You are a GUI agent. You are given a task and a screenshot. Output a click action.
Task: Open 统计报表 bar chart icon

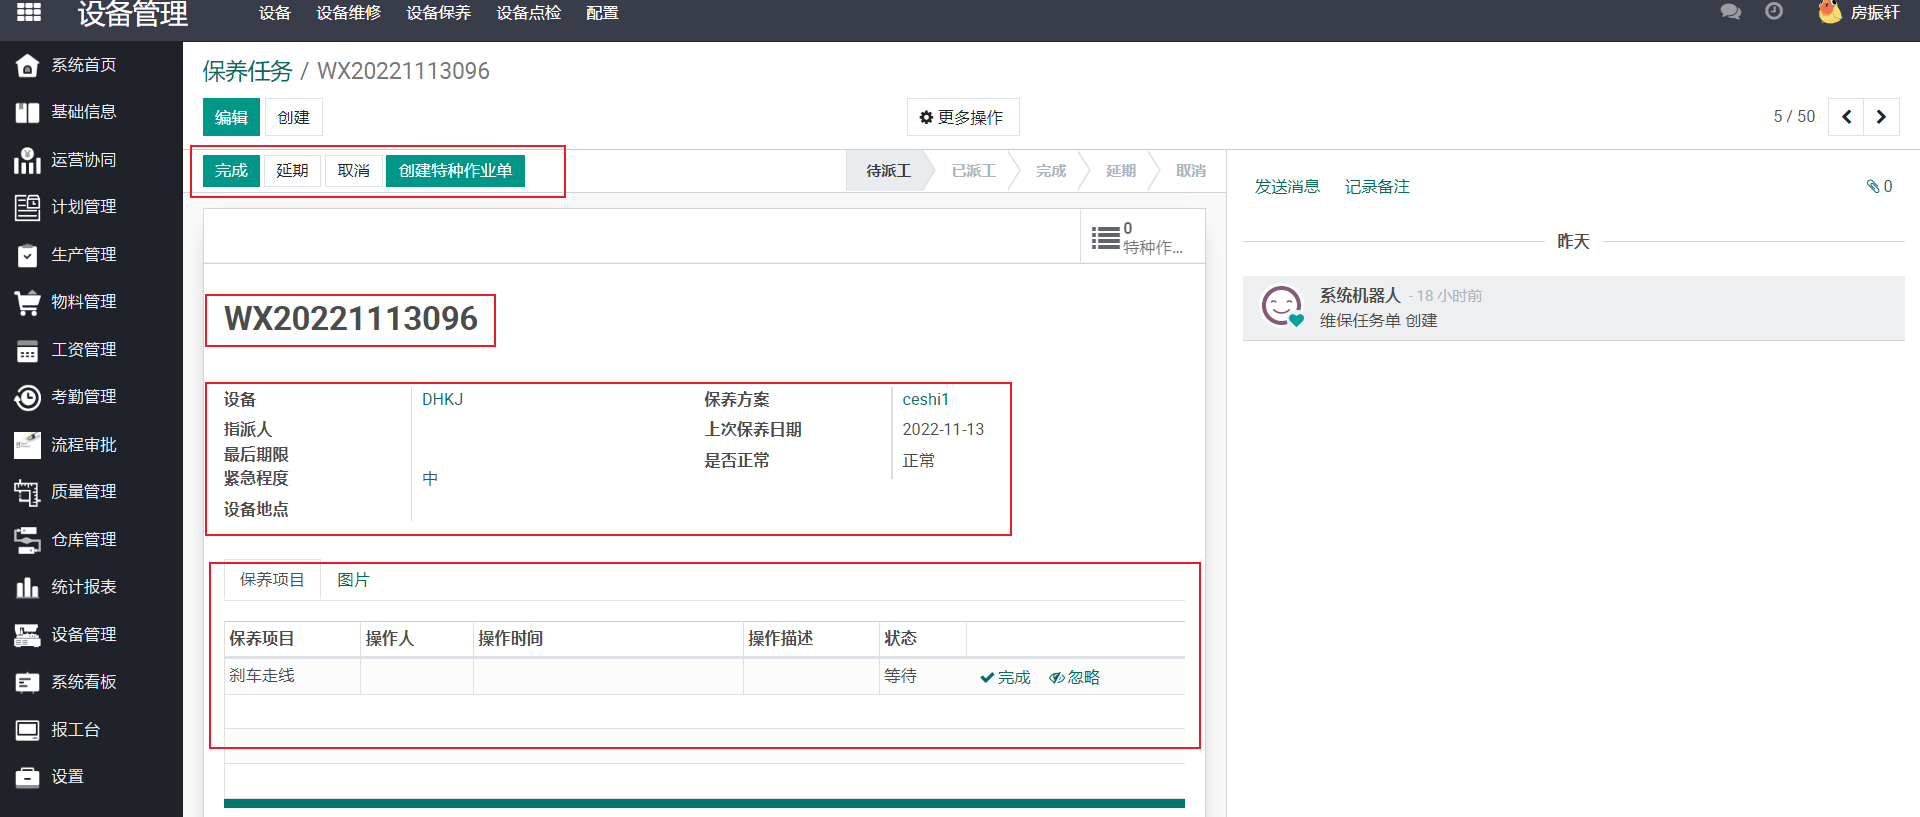(28, 588)
